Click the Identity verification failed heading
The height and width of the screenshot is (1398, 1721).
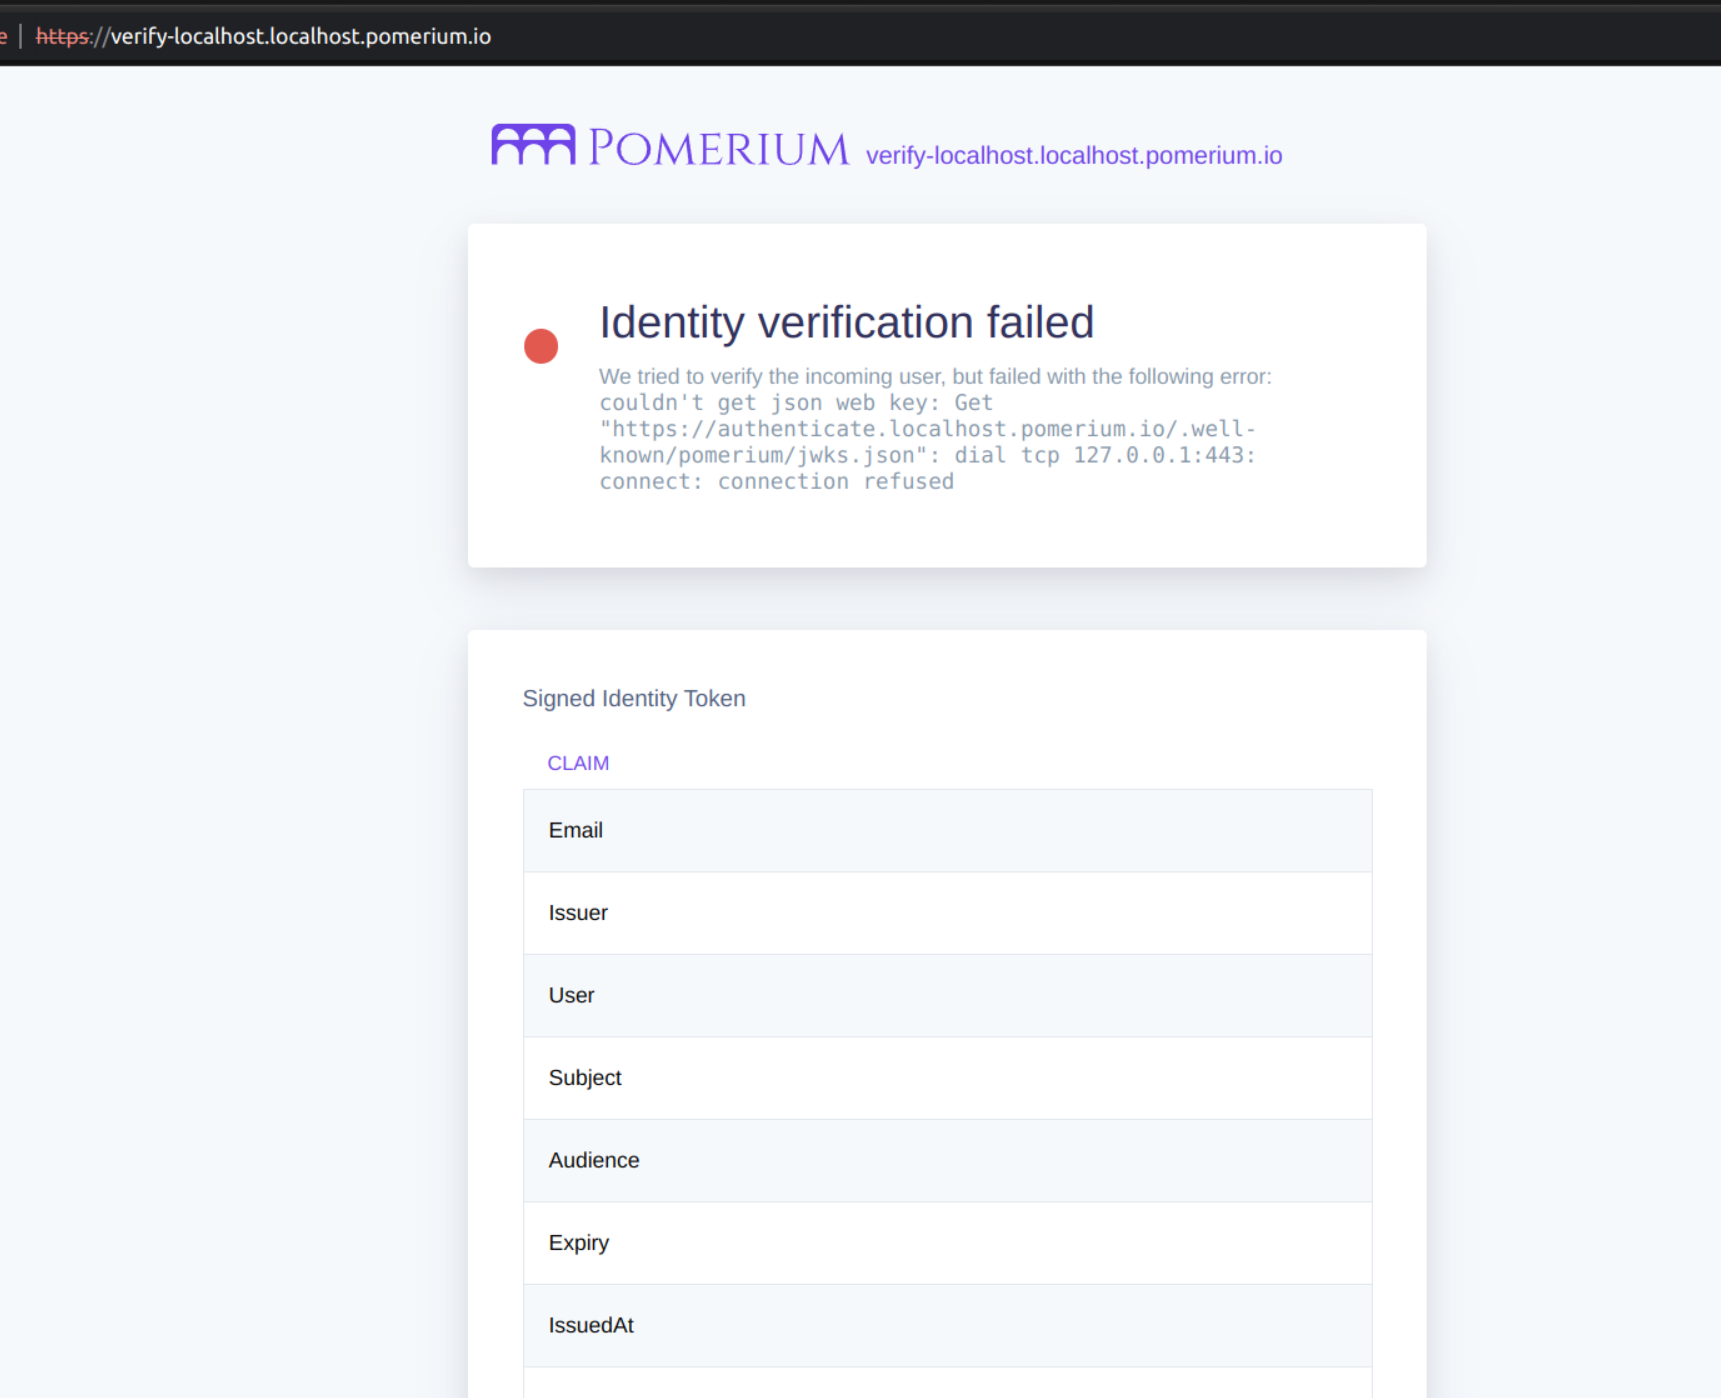(x=846, y=322)
